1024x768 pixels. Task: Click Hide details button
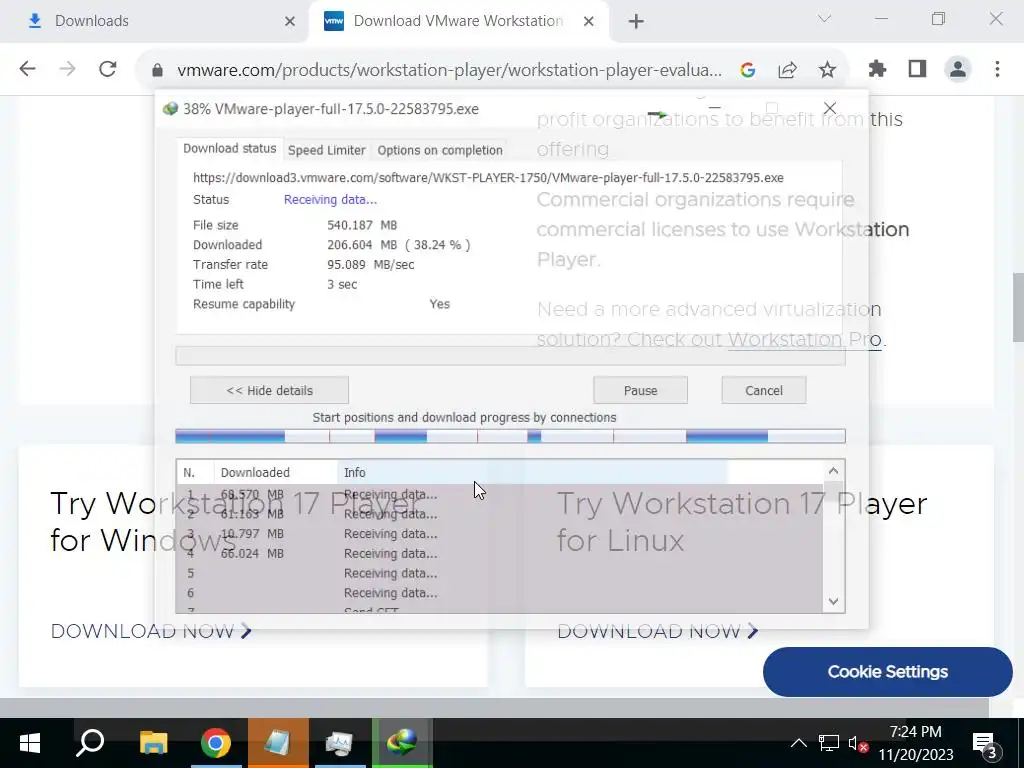click(269, 391)
